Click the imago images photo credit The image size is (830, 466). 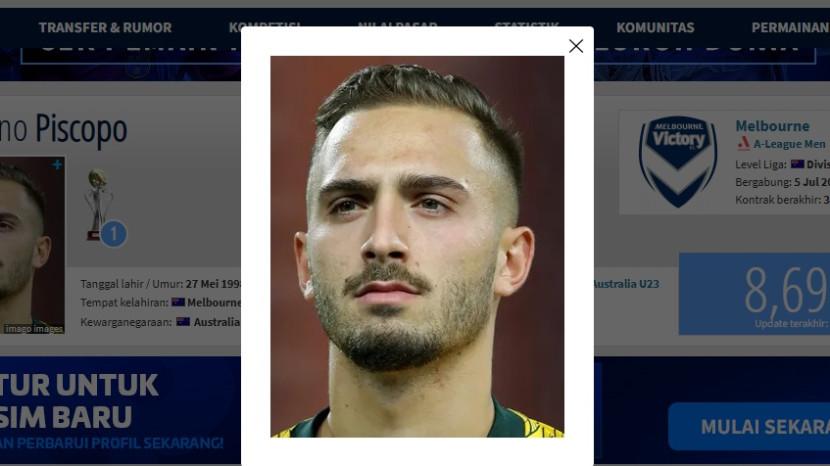coord(33,329)
